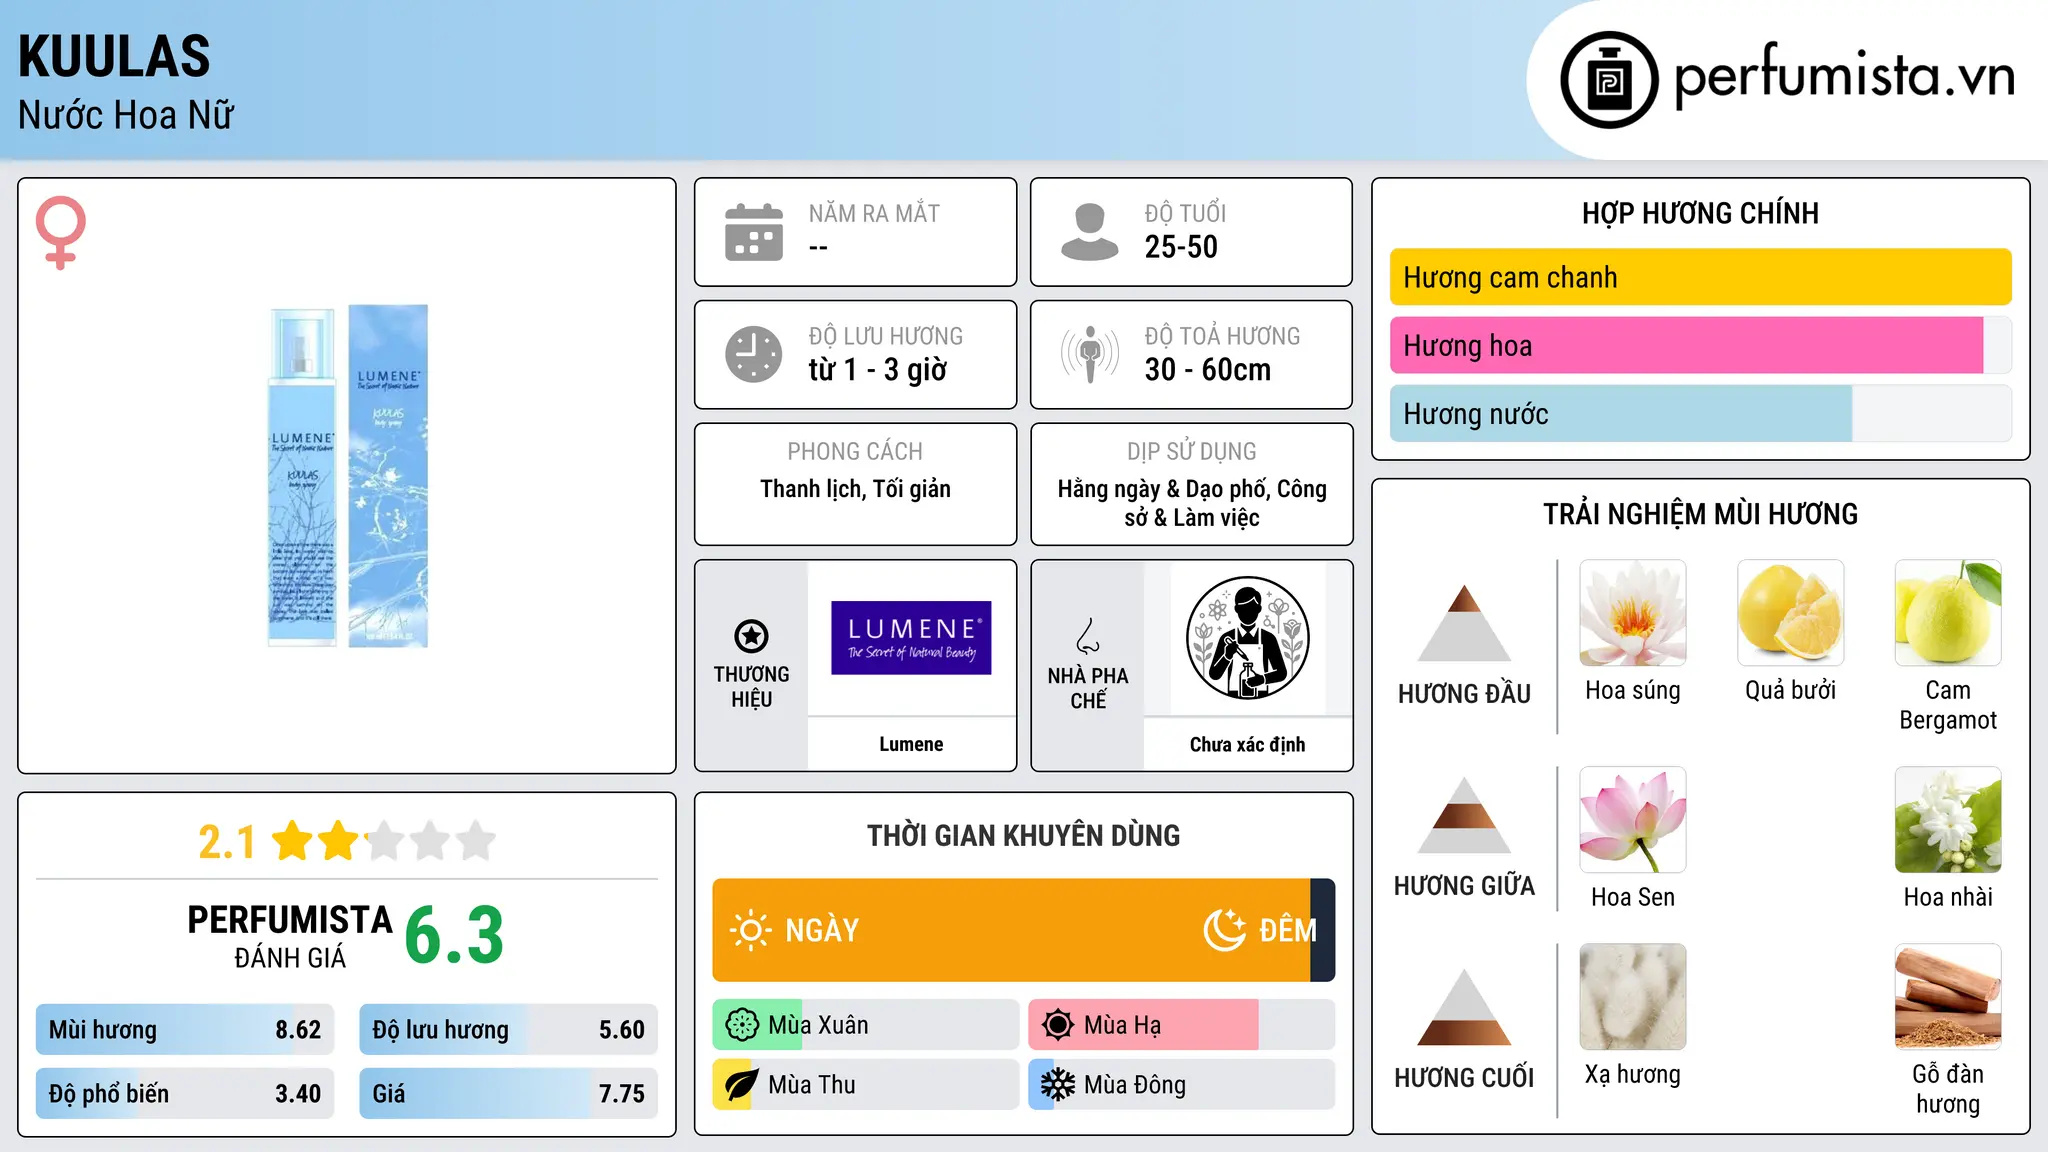The image size is (2048, 1152).
Task: Click the Thời gian khuyên dùng heading
Action: (1024, 835)
